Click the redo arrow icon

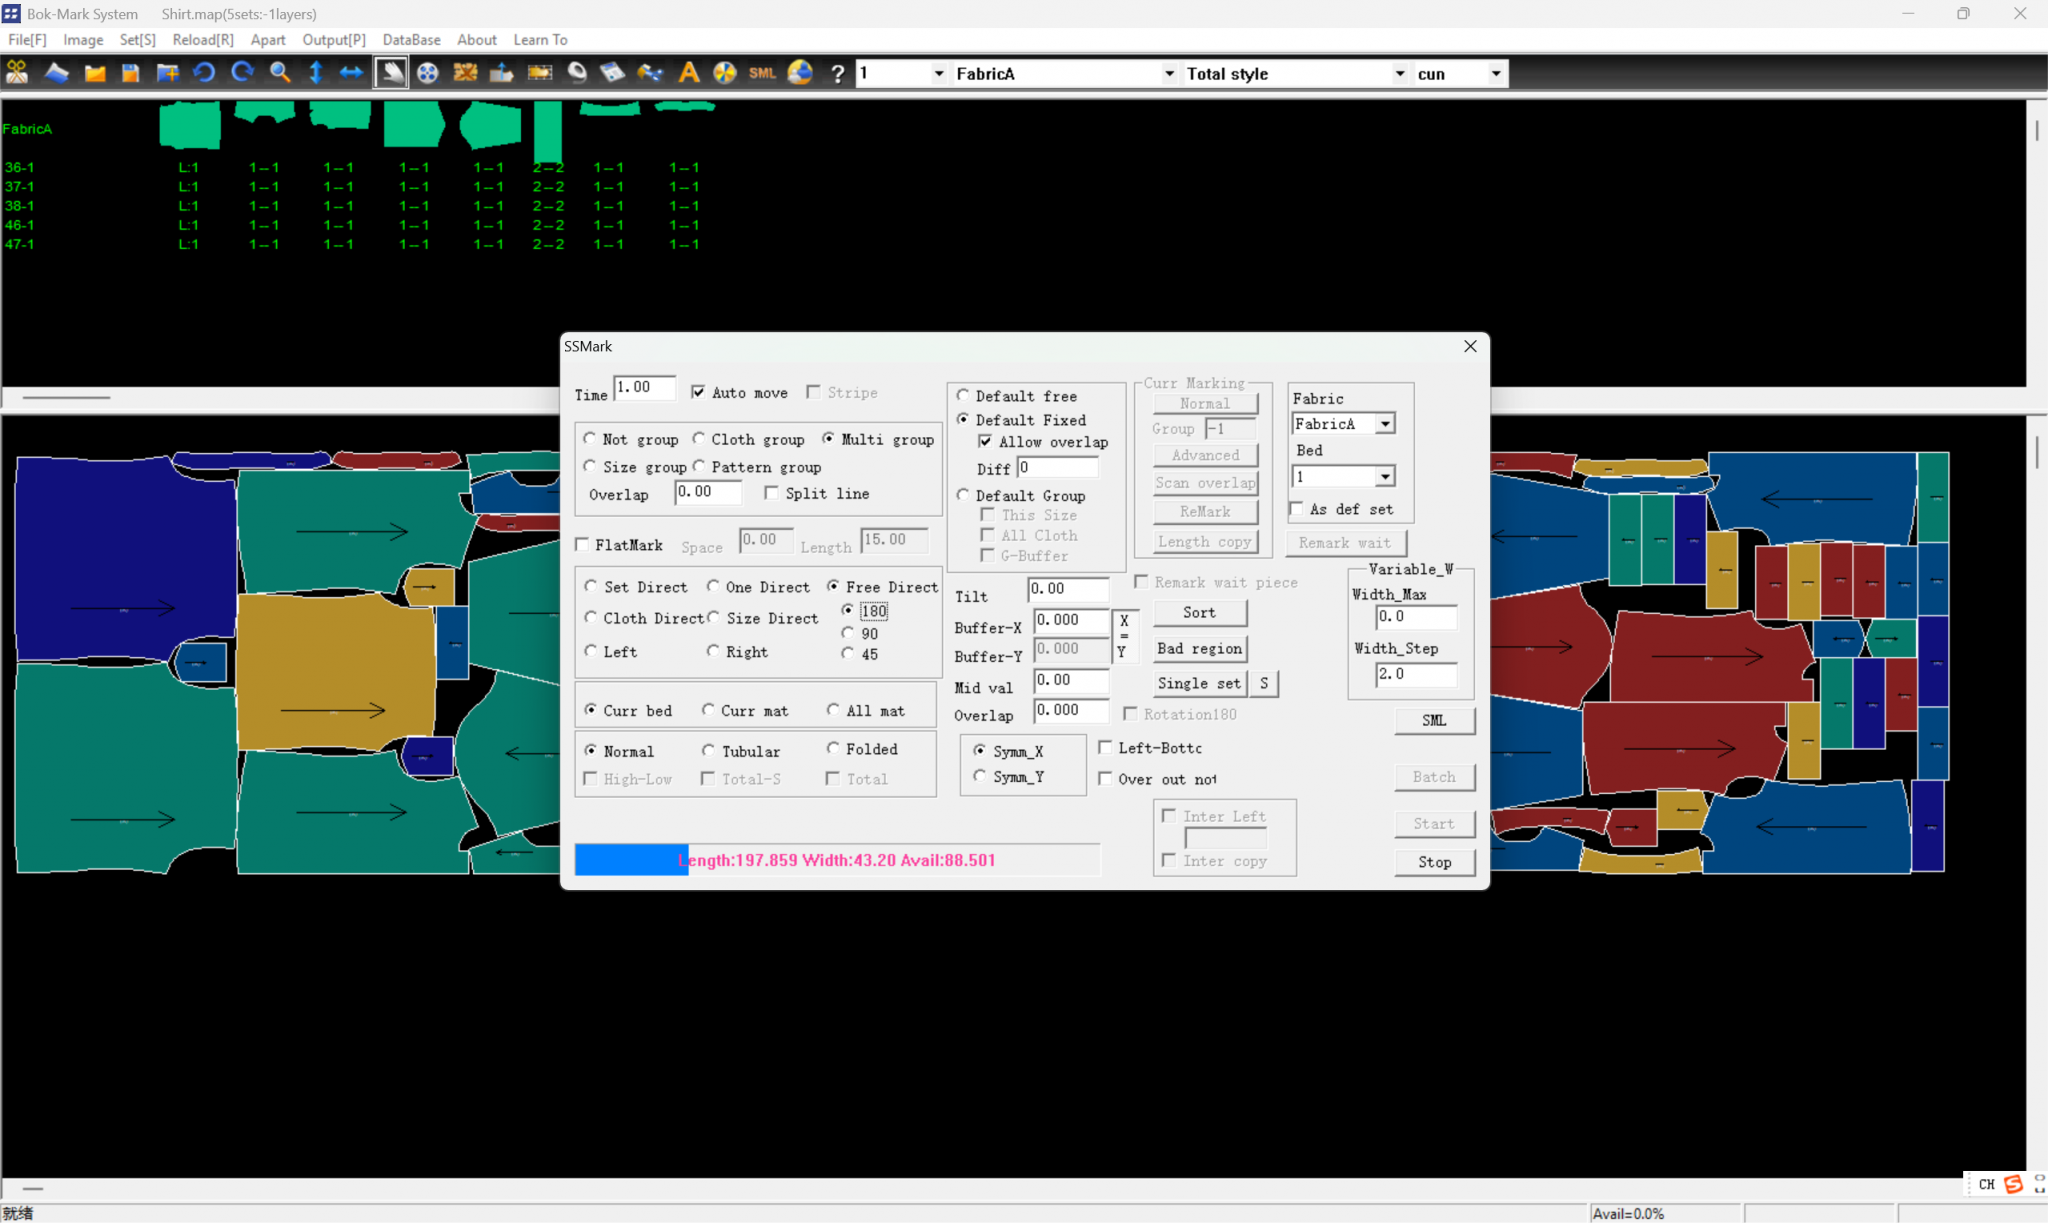pos(242,73)
